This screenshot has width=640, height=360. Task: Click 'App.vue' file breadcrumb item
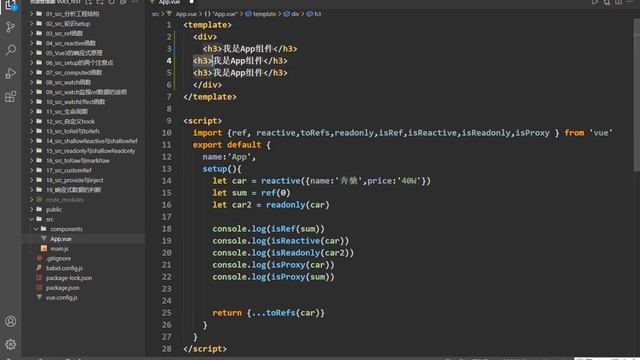pos(186,14)
